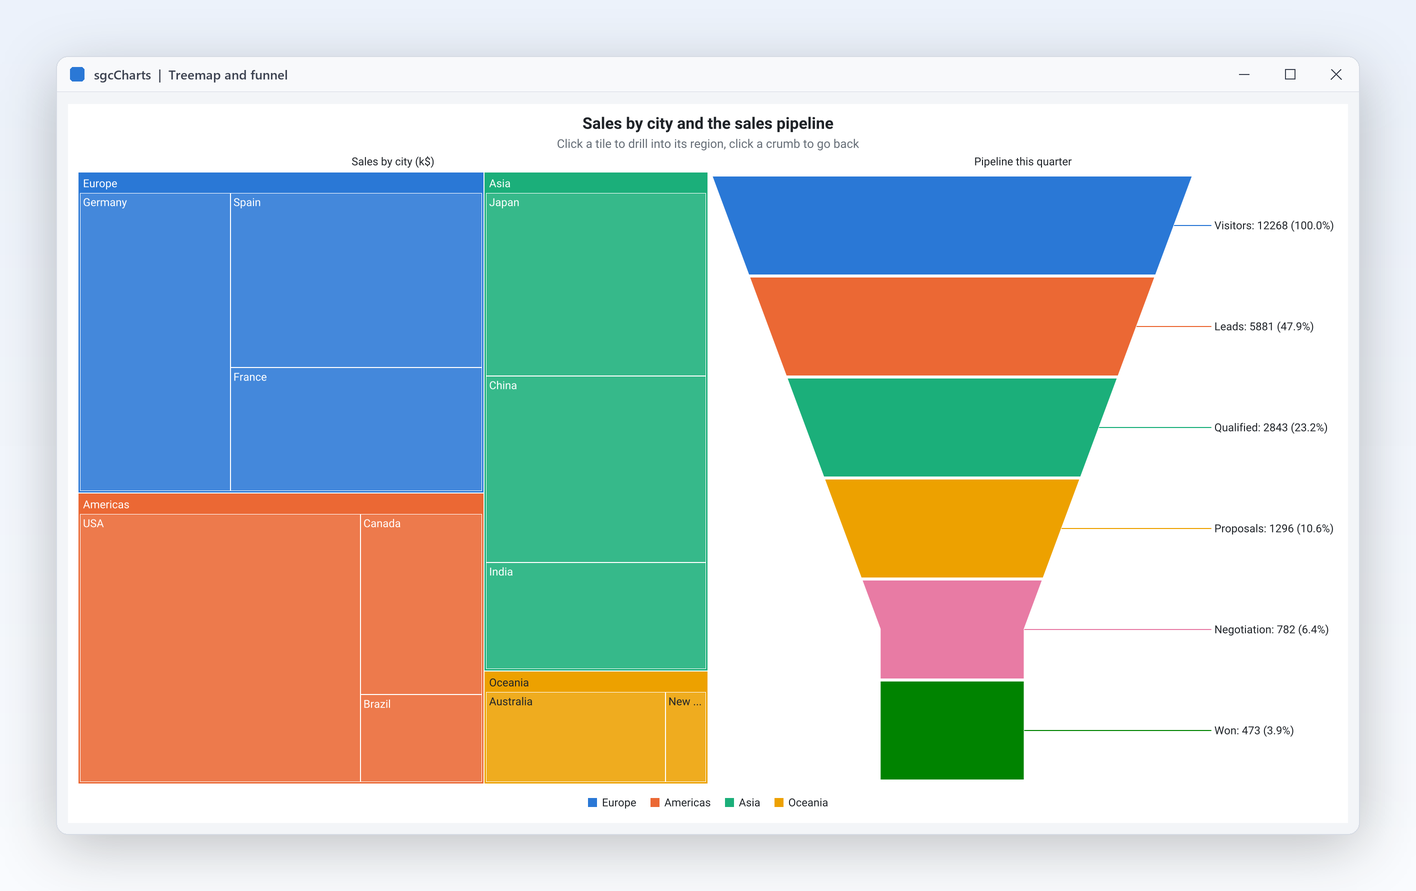Select the amber Proposals funnel segment
This screenshot has height=891, width=1416.
(x=952, y=528)
